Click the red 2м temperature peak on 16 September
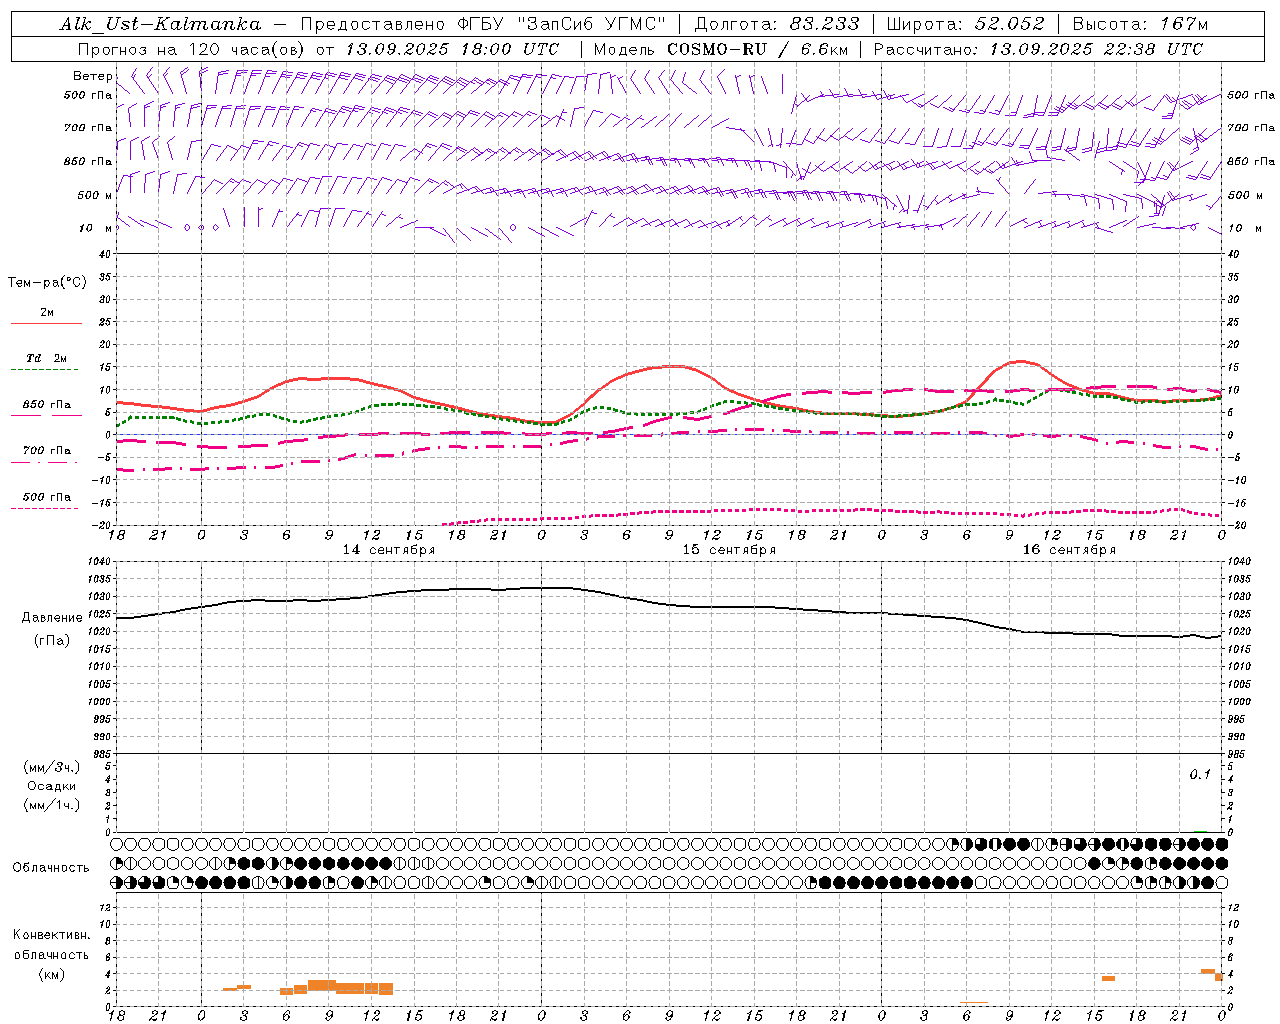This screenshot has width=1280, height=1024. [x=1020, y=362]
